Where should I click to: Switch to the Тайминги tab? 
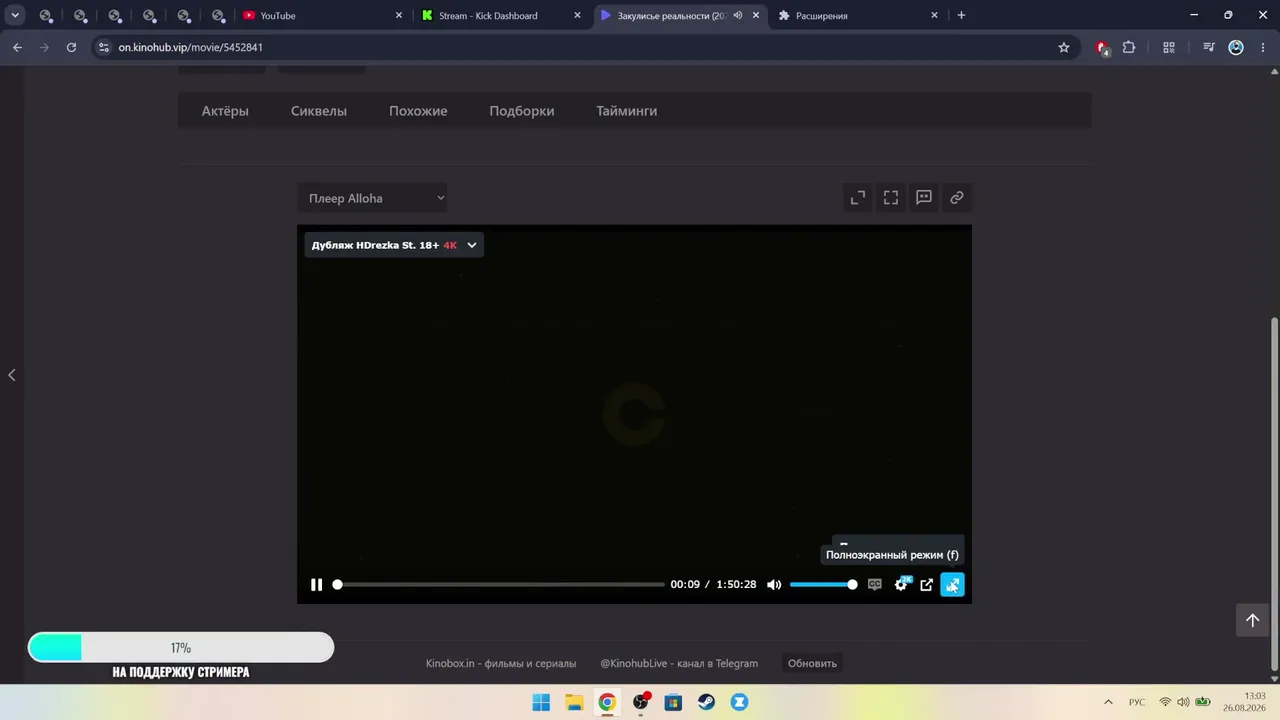[x=627, y=111]
